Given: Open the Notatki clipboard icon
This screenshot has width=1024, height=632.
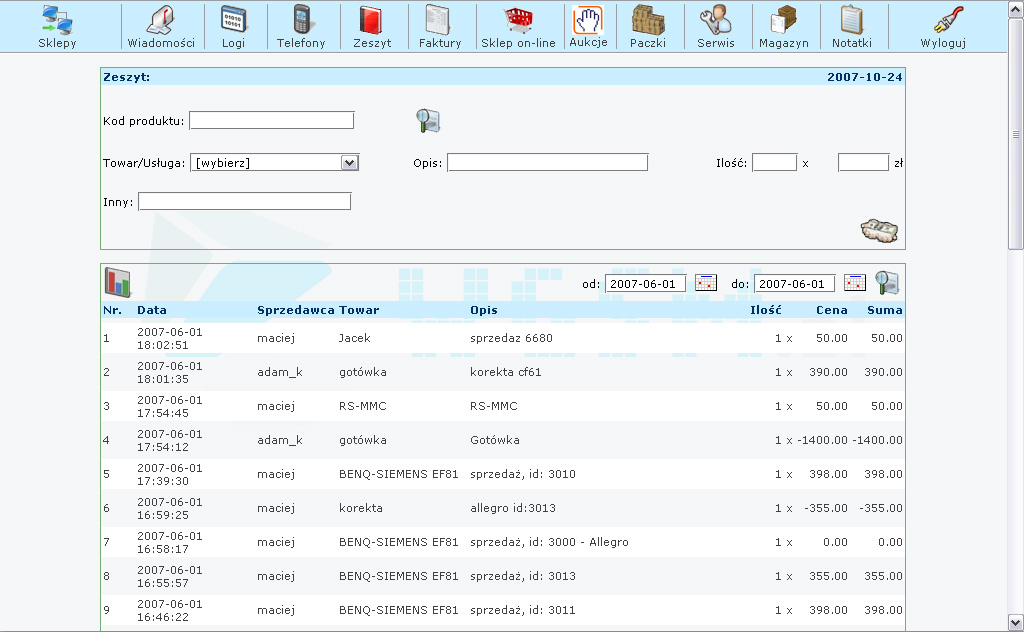Looking at the screenshot, I should tap(852, 20).
